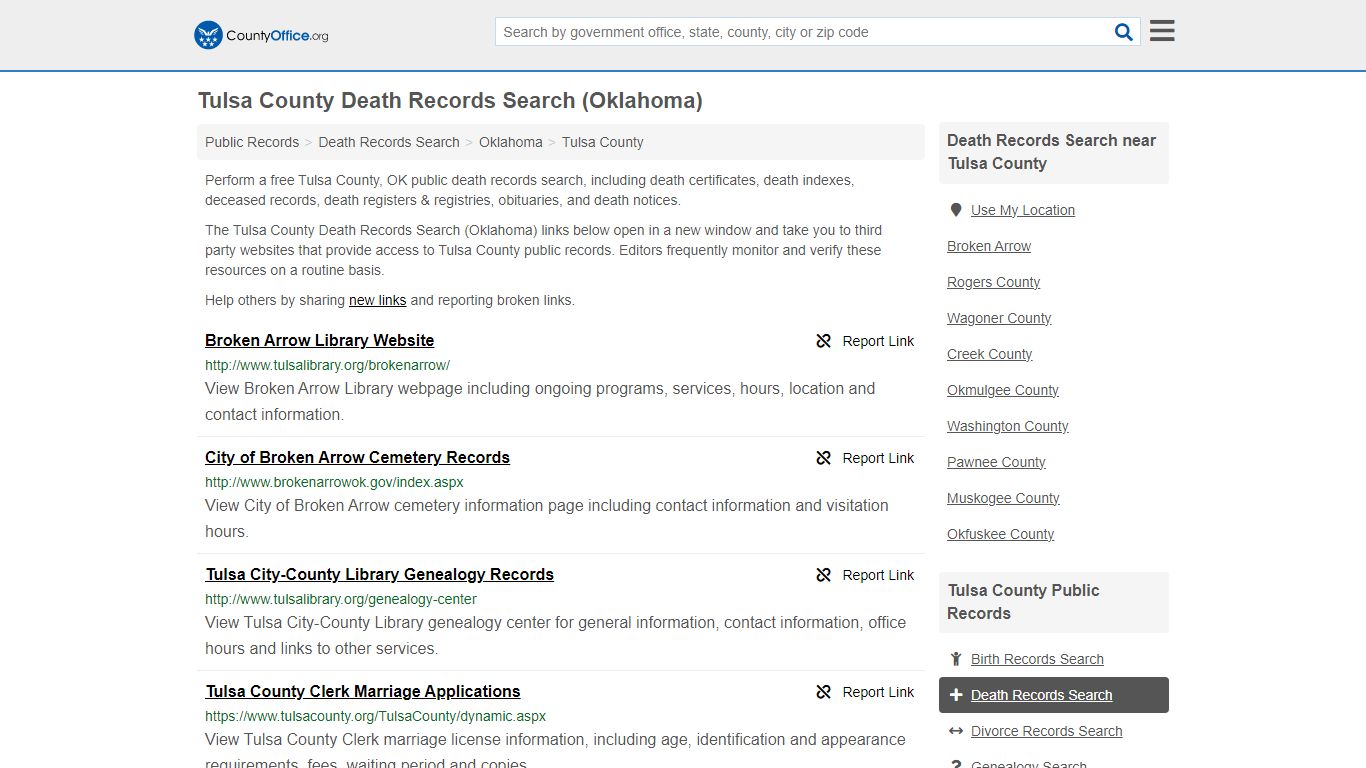The width and height of the screenshot is (1366, 768).
Task: Select Tulsa County breadcrumb
Action: tap(603, 142)
